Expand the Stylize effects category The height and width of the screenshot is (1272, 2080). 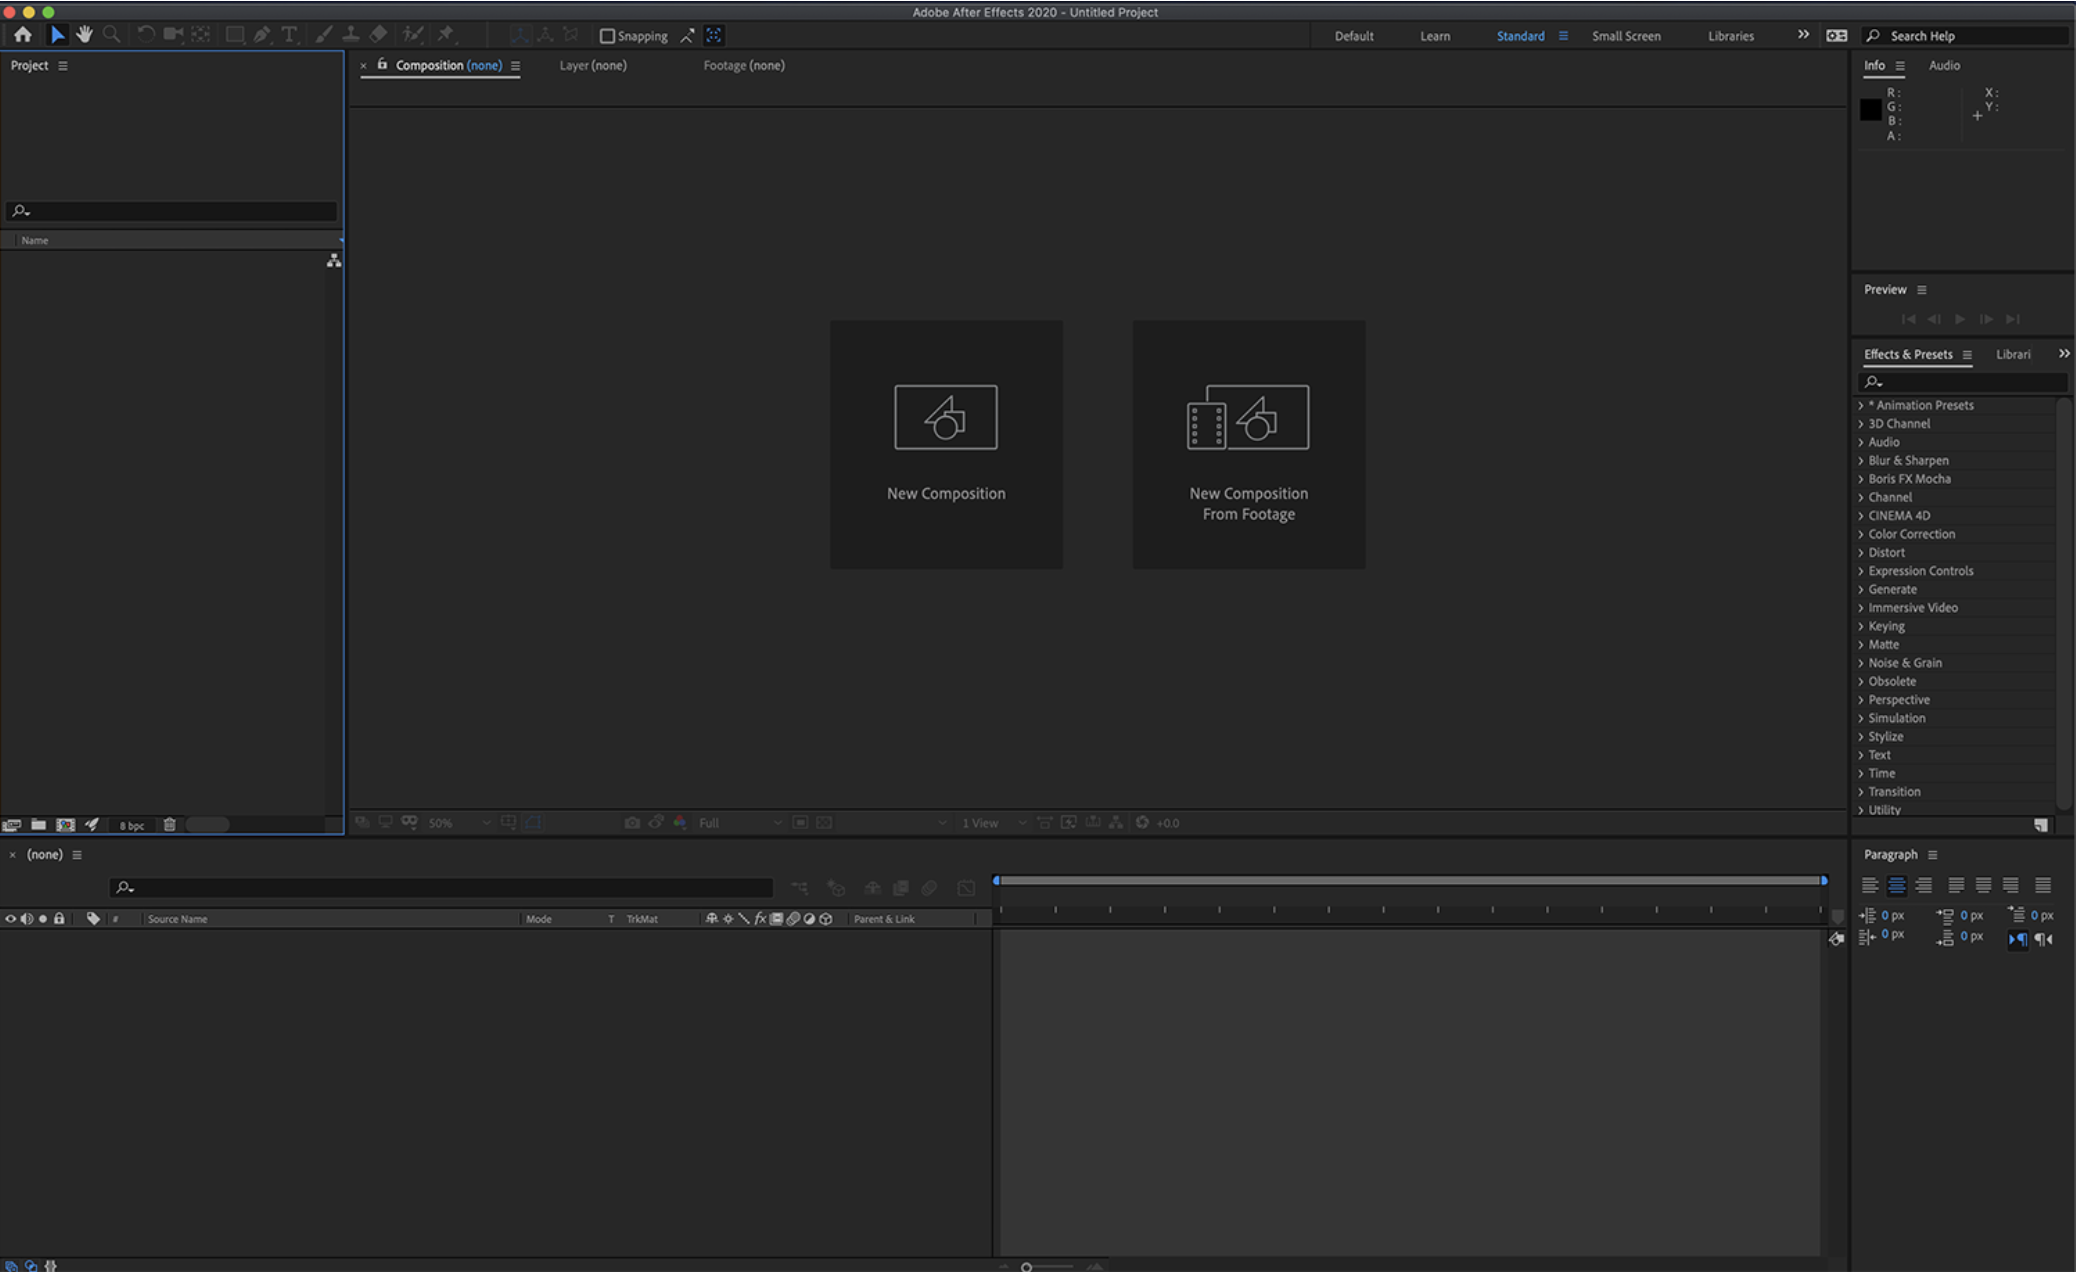point(1861,737)
